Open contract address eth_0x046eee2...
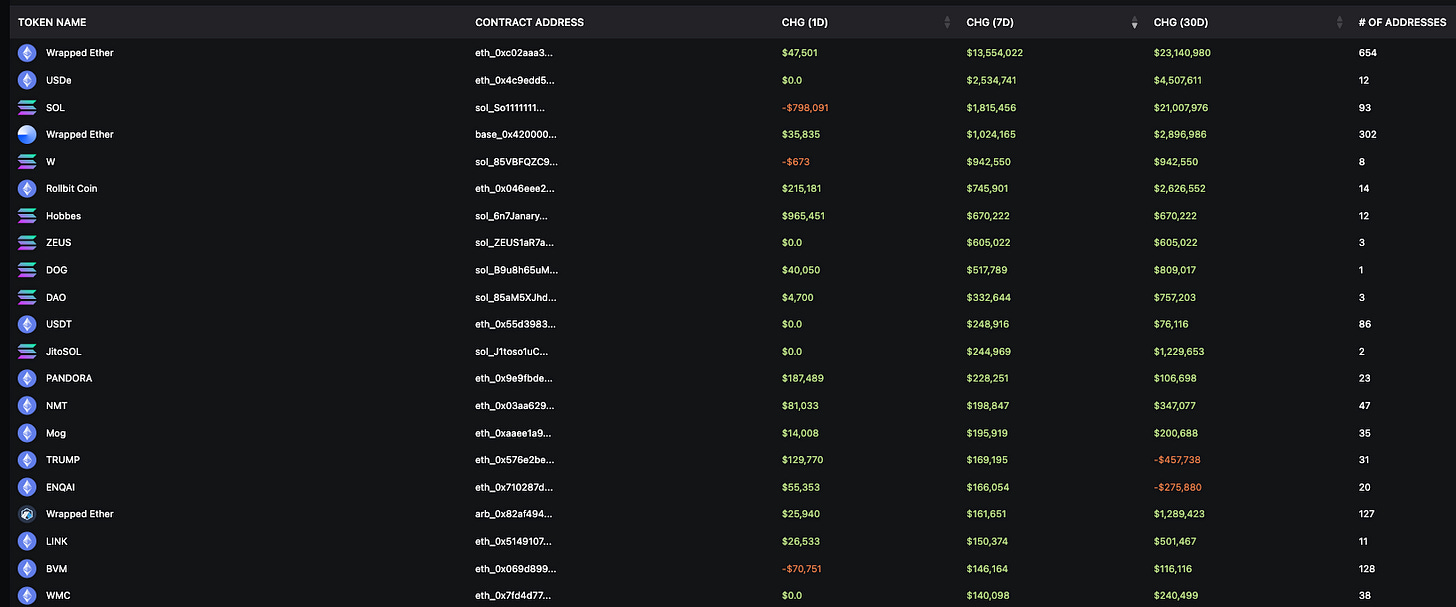 (x=514, y=188)
